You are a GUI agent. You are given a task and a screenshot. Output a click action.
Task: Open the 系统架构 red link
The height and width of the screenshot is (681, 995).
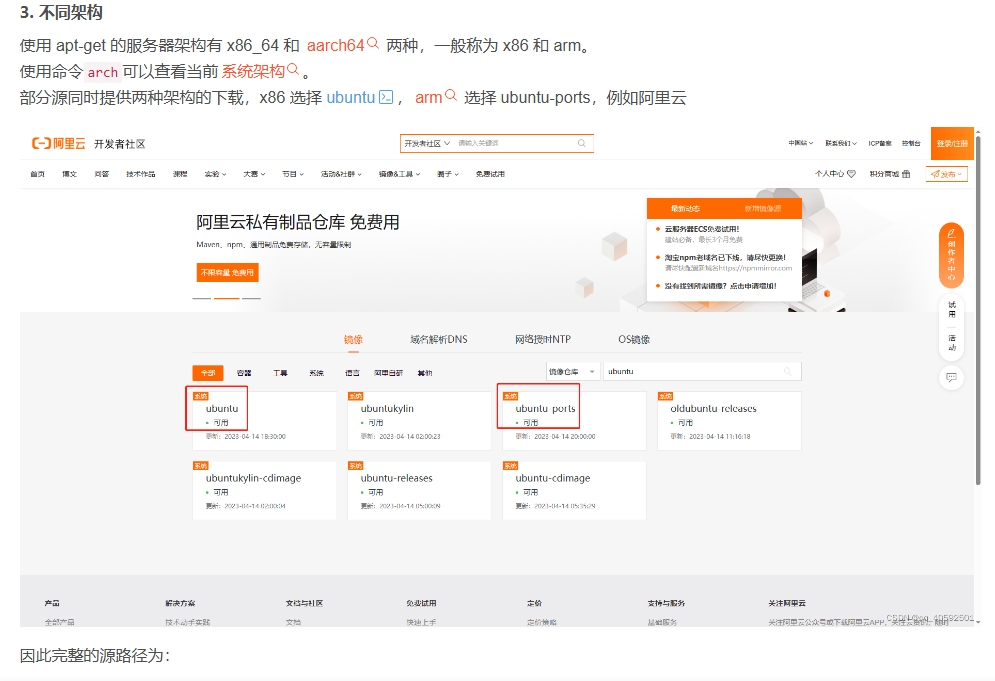pyautogui.click(x=253, y=72)
